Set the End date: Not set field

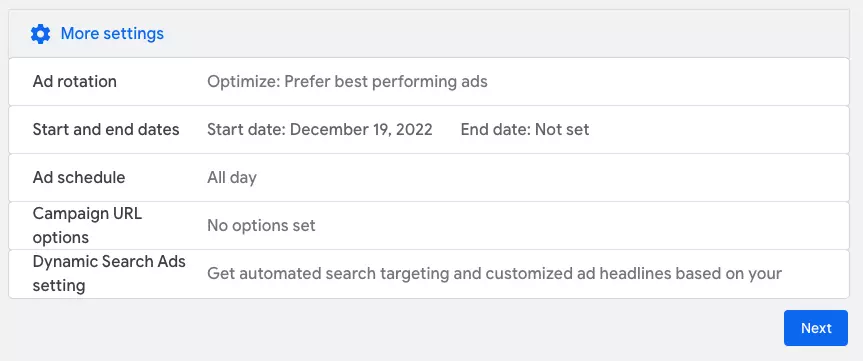pyautogui.click(x=525, y=129)
